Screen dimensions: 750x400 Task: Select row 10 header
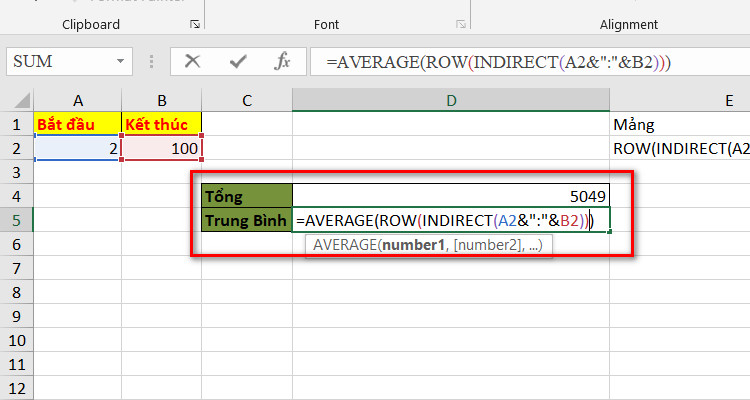[17, 340]
